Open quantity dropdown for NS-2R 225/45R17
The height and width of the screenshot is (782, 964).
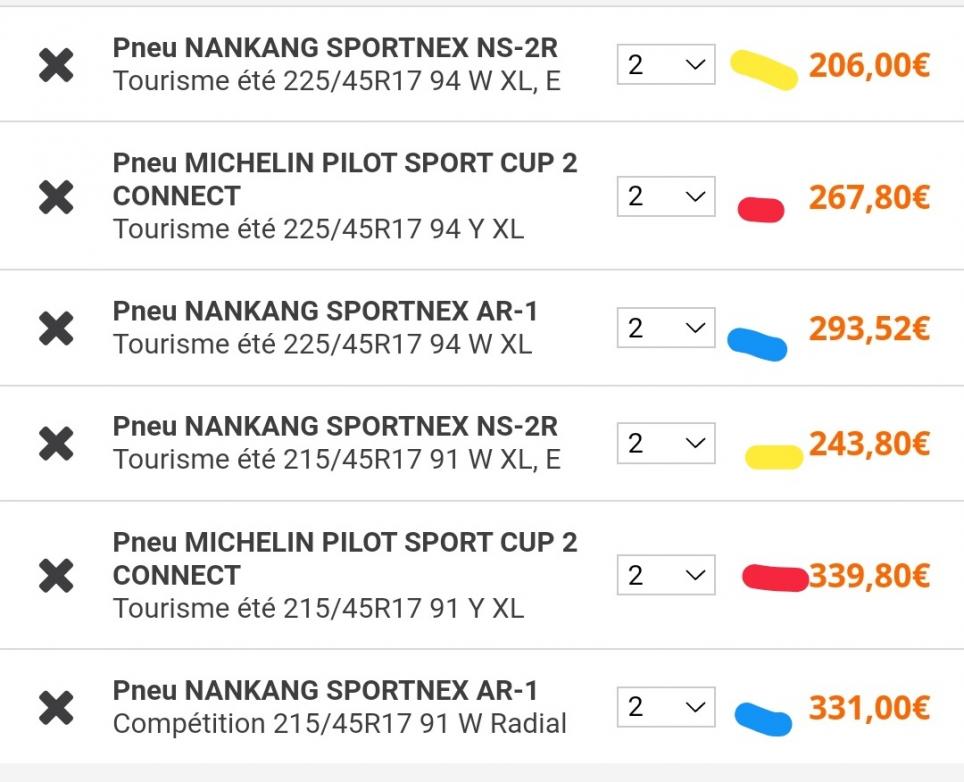tap(665, 65)
